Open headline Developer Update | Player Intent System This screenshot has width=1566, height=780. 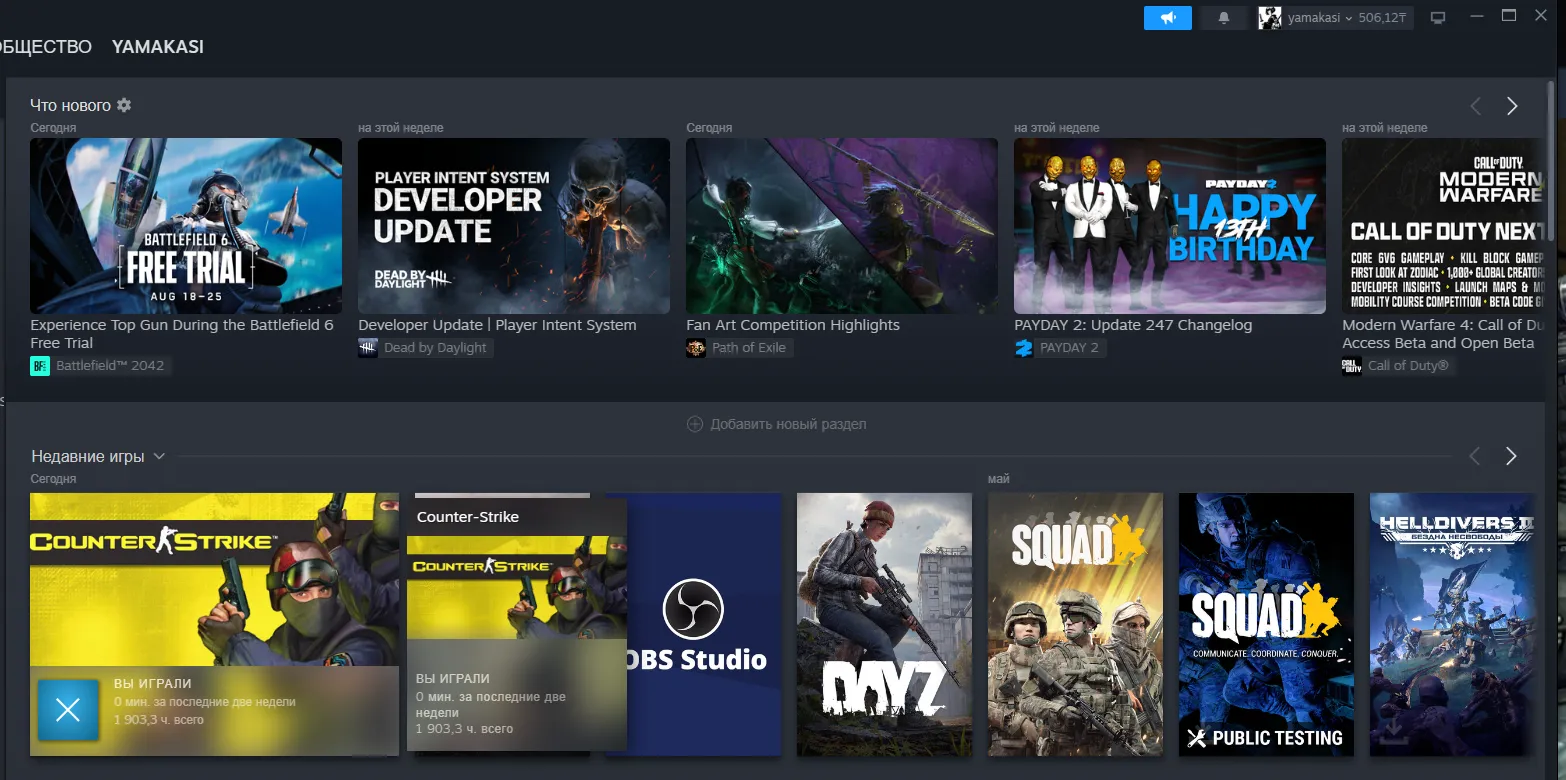(x=497, y=325)
